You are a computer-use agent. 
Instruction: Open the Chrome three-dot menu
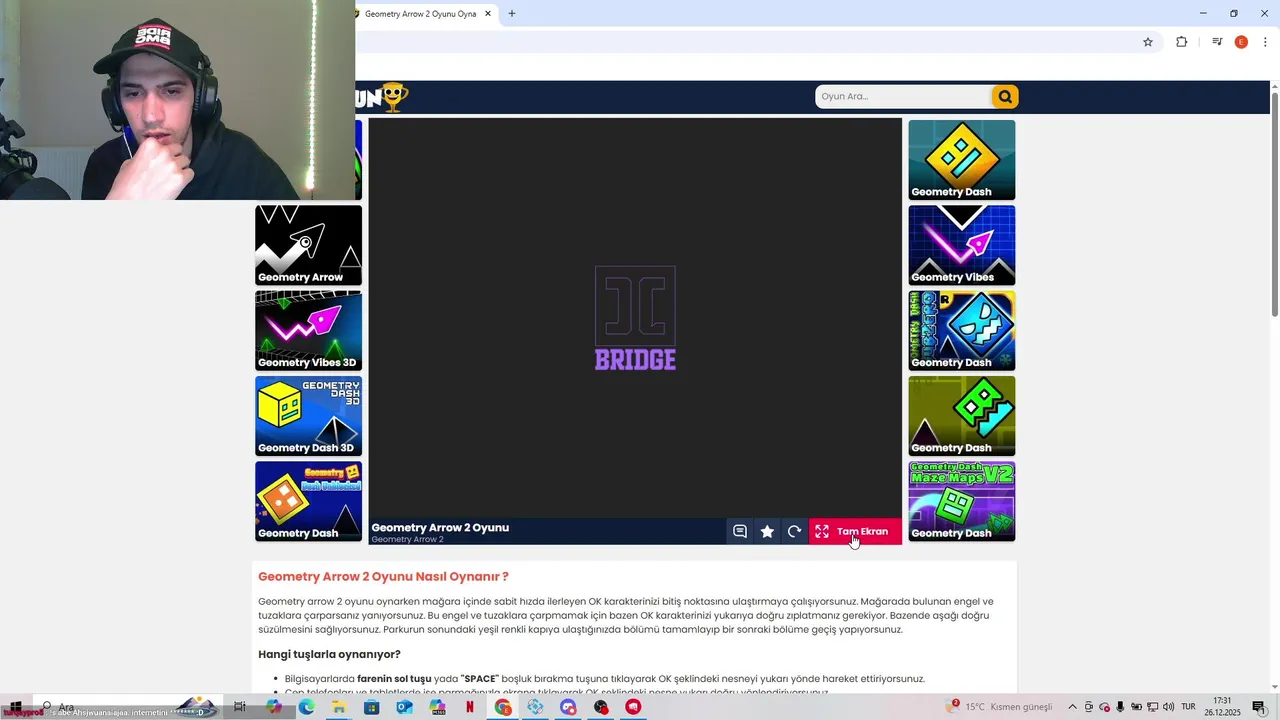(1265, 42)
